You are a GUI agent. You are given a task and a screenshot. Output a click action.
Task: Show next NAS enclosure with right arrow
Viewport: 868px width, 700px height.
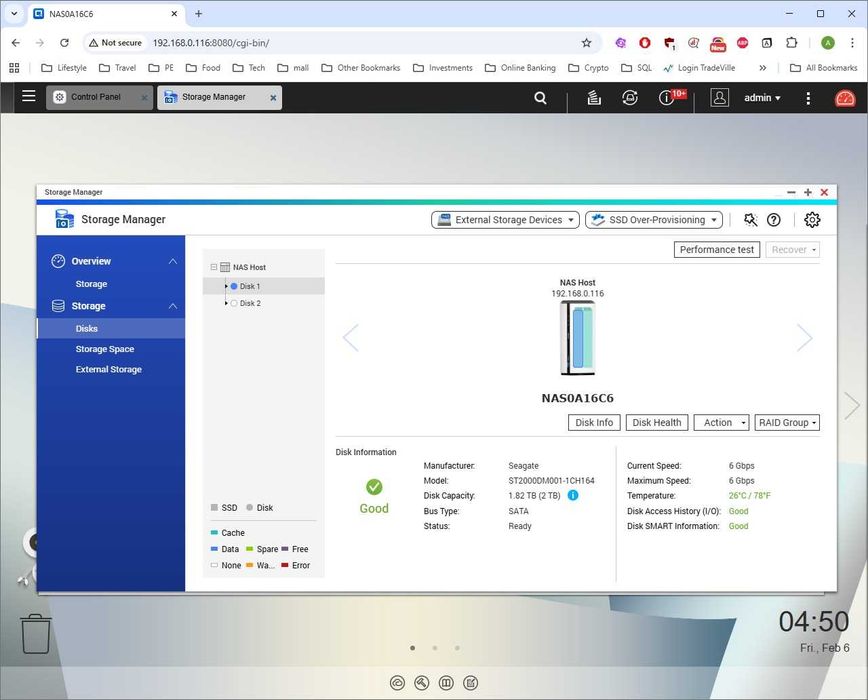coord(804,338)
